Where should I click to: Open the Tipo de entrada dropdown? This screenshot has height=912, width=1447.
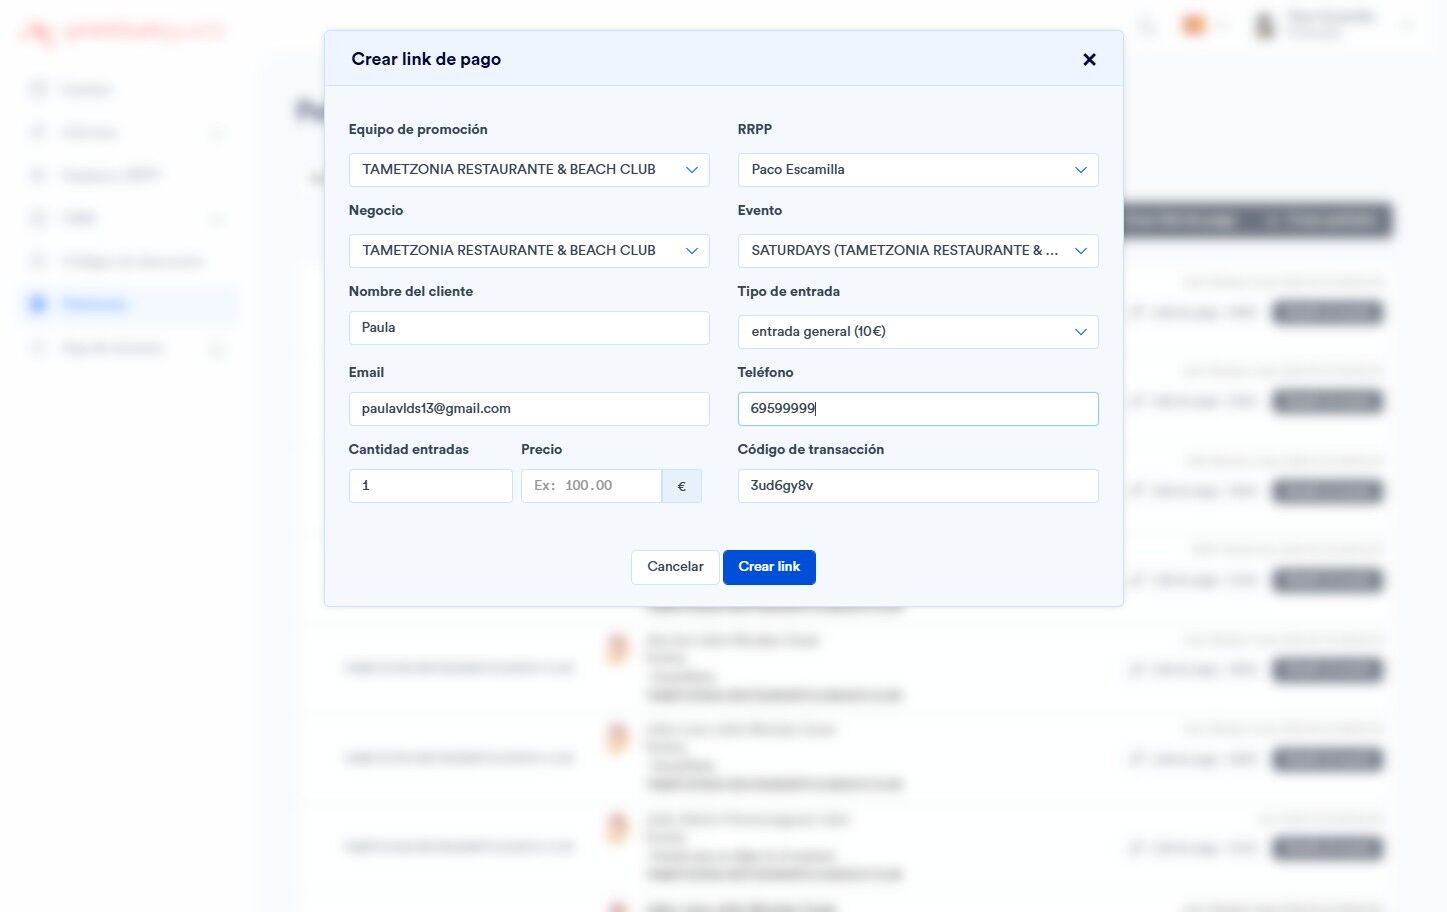[918, 332]
